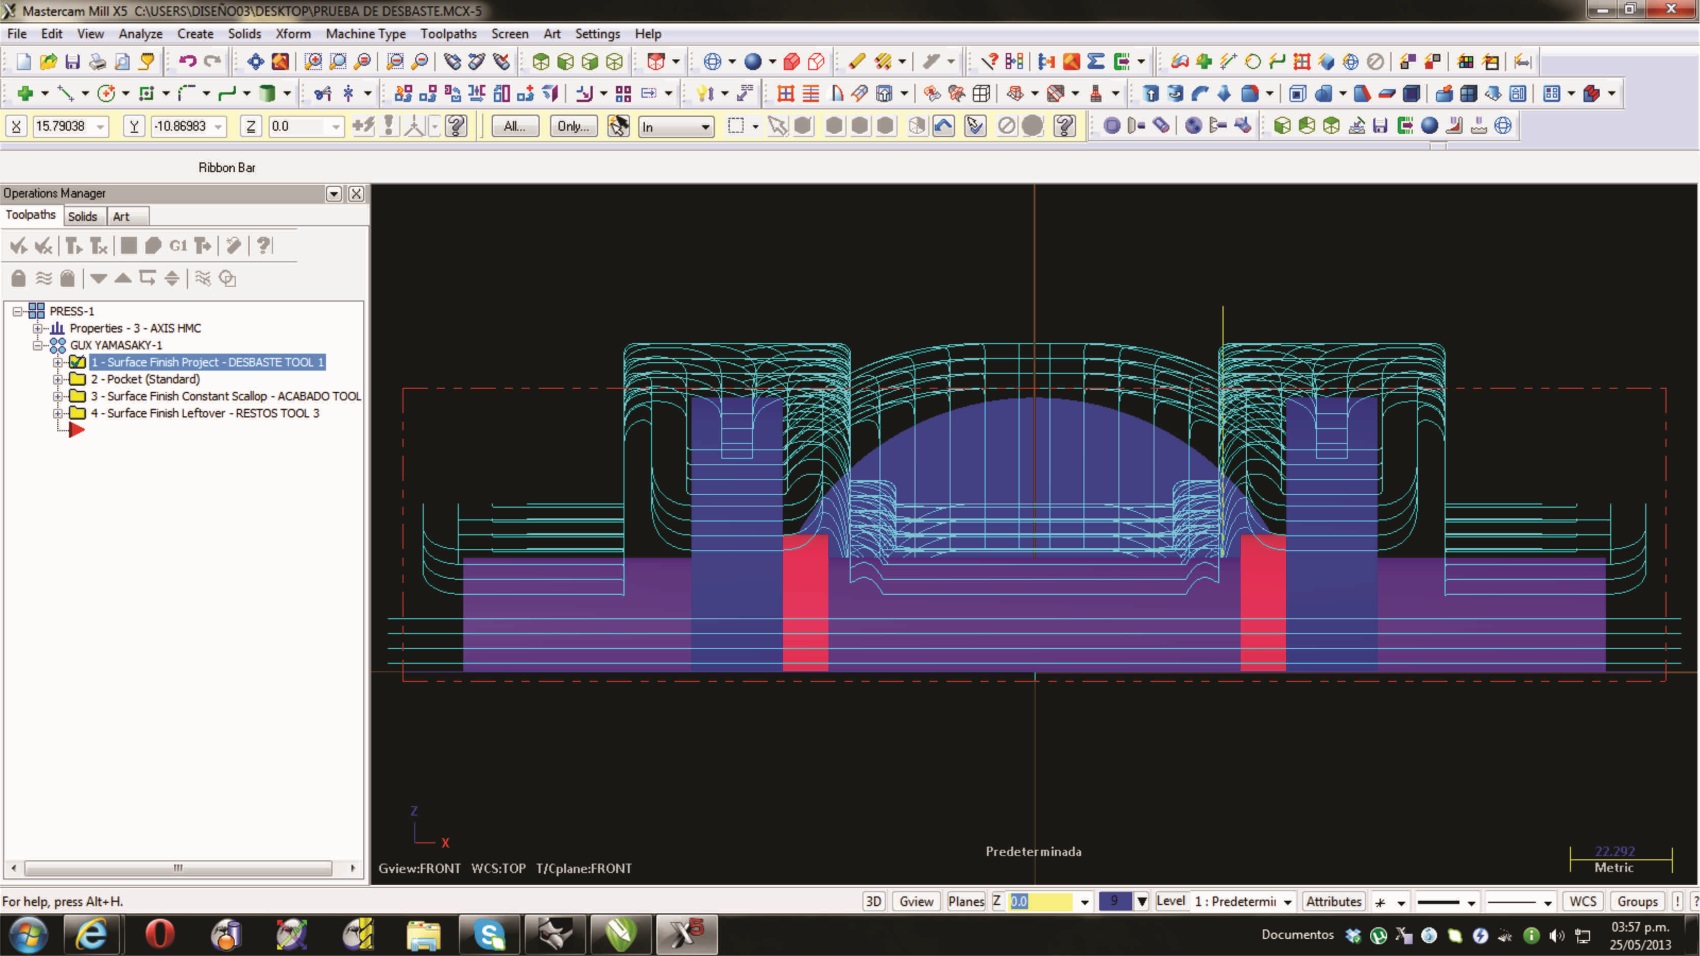Image resolution: width=1700 pixels, height=956 pixels.
Task: Click the Print icon
Action: 97,61
